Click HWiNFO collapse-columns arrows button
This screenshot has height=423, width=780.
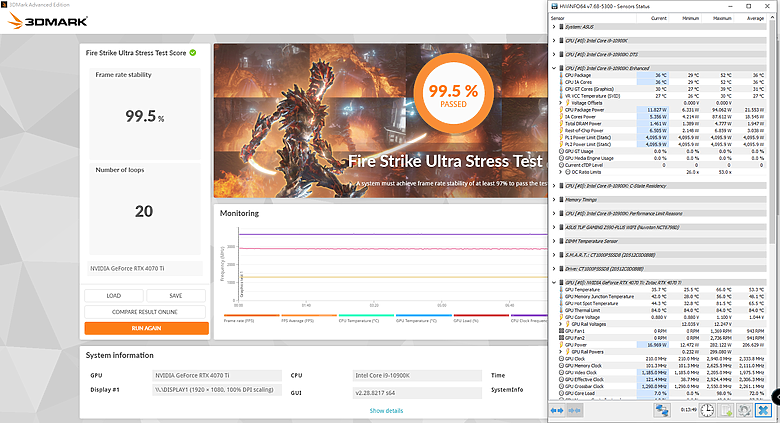click(x=574, y=411)
